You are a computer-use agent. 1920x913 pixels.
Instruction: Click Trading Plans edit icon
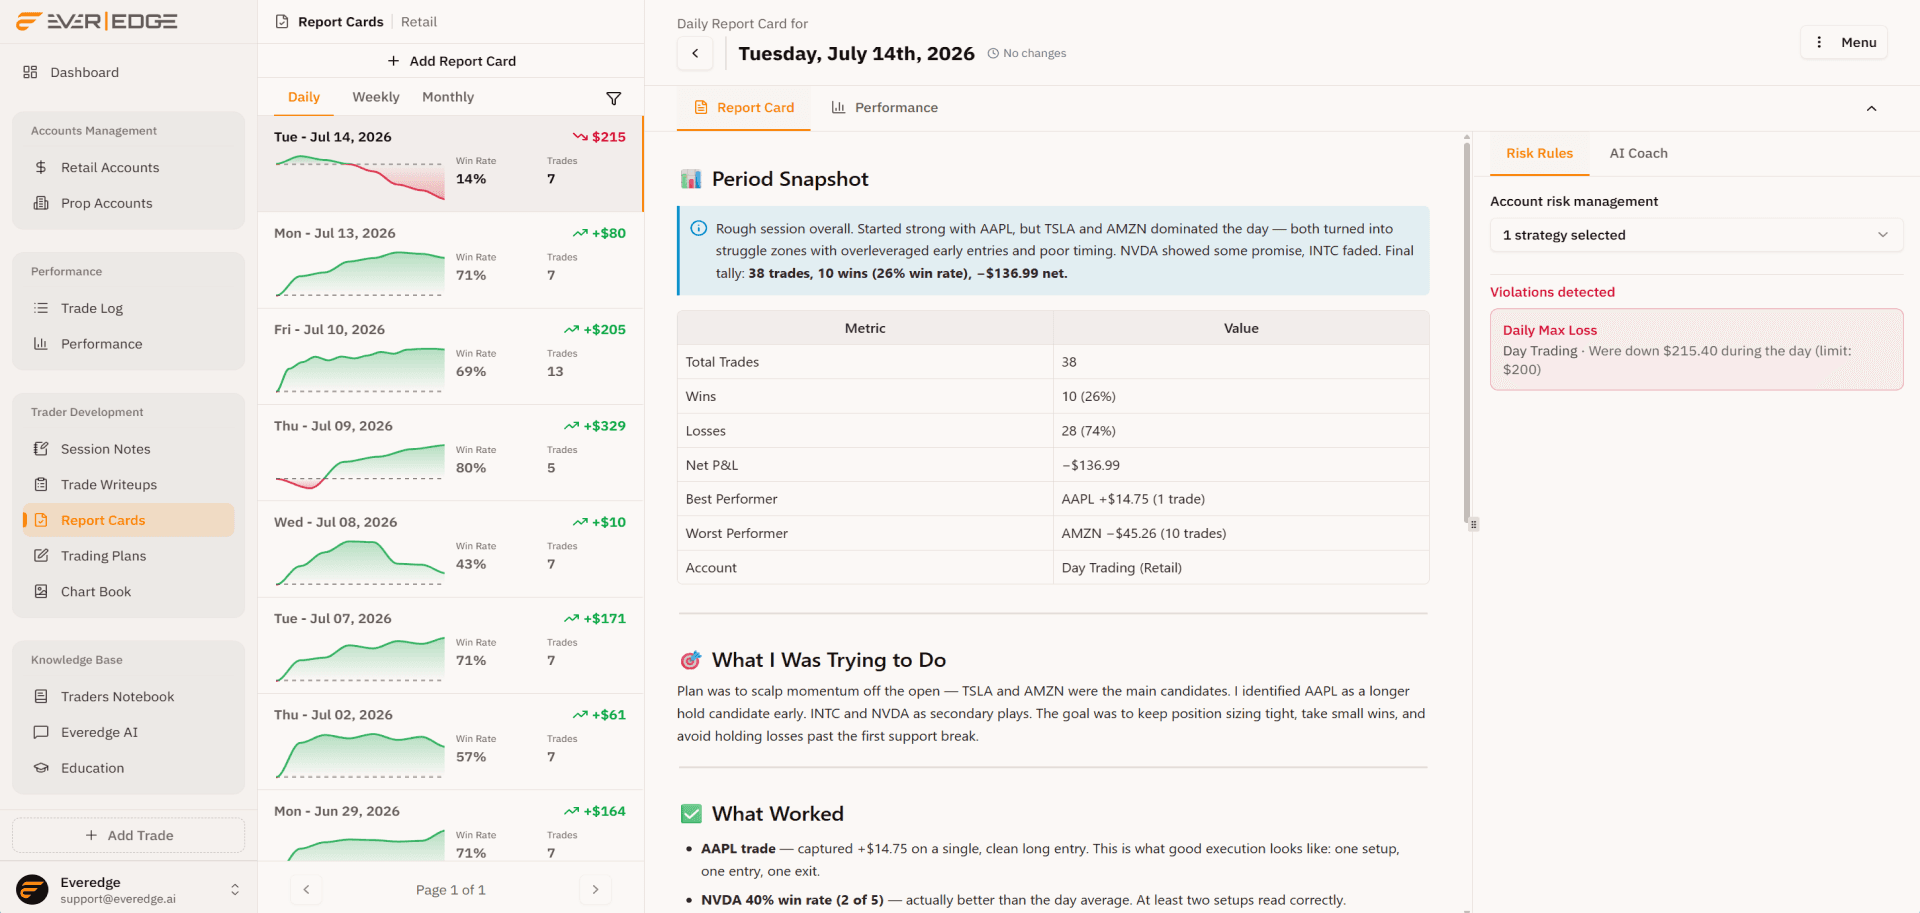41,556
